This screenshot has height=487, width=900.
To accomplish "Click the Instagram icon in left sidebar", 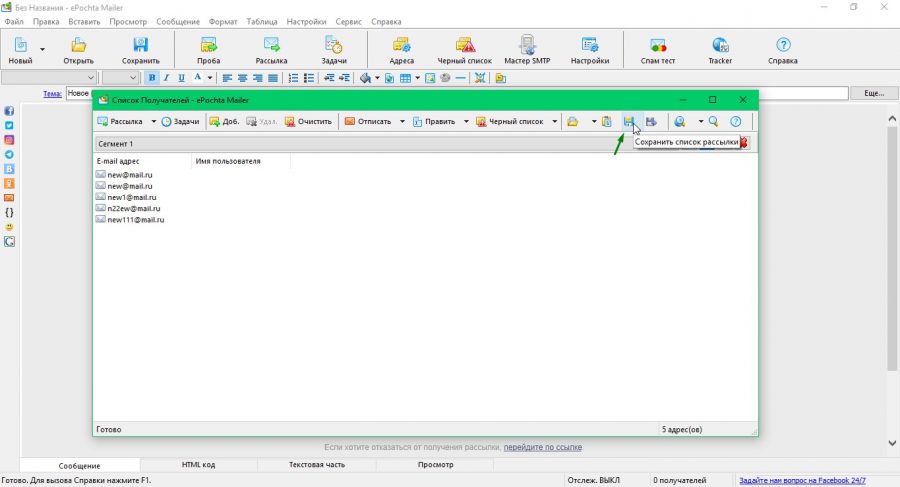I will pos(9,140).
